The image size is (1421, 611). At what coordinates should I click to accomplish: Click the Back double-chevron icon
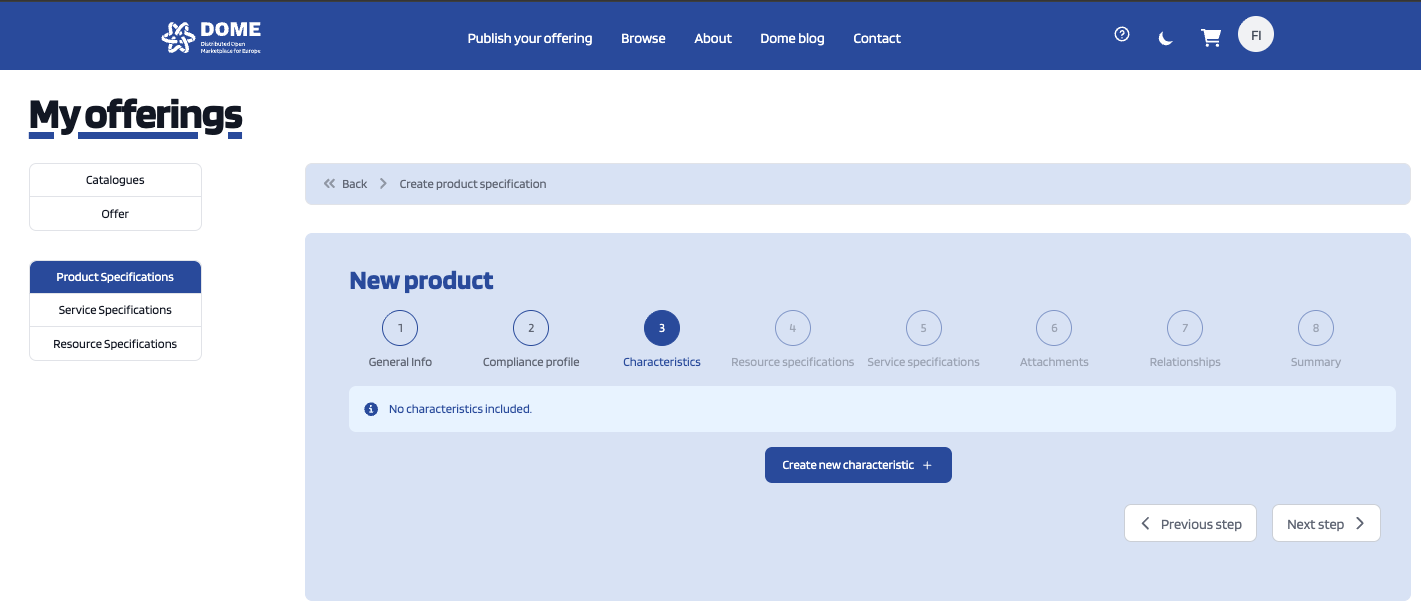click(330, 184)
